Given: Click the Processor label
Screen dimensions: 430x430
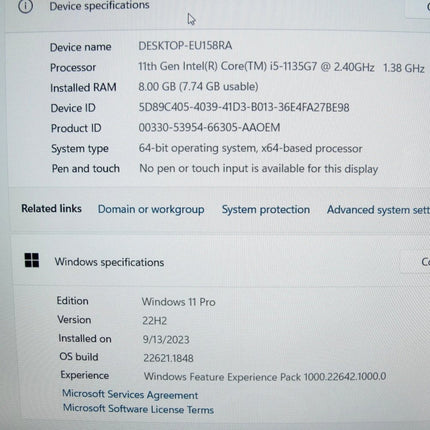Looking at the screenshot, I should click(73, 68).
